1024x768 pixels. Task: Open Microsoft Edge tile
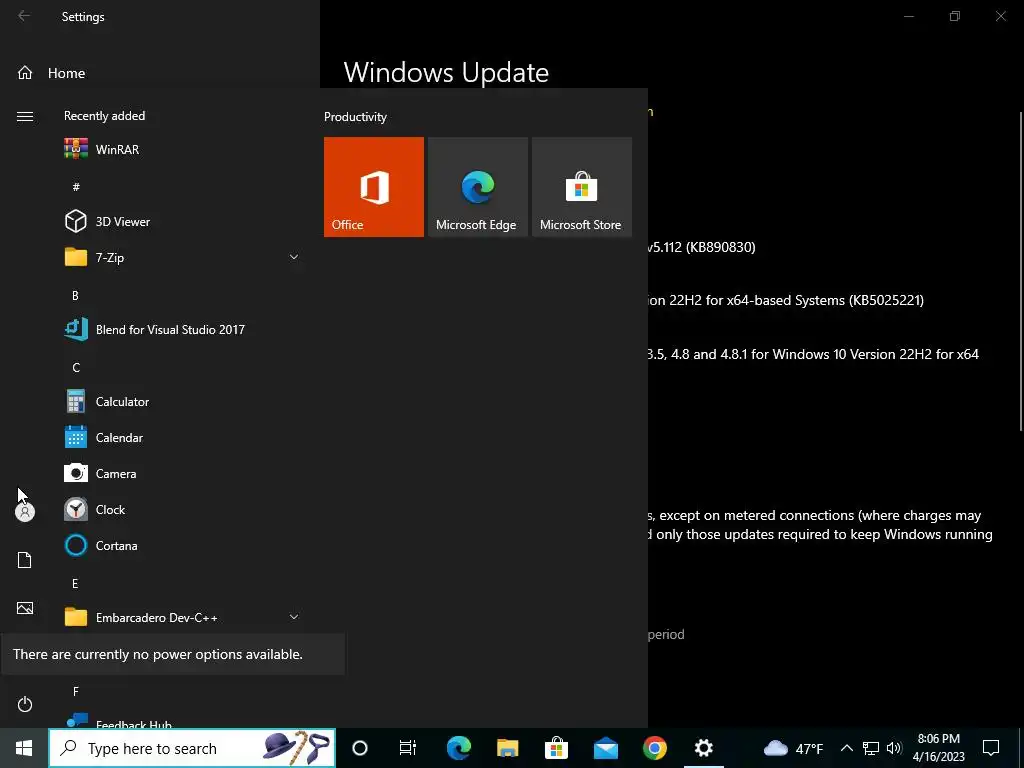click(477, 187)
